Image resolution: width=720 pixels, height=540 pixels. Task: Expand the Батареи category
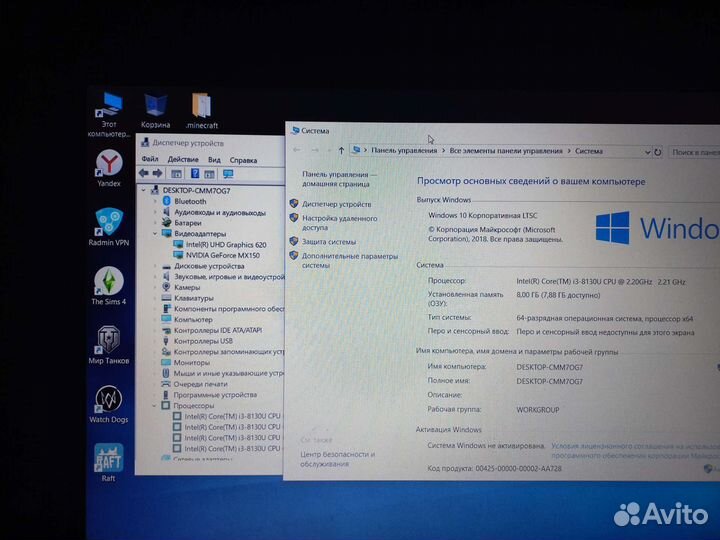coord(155,223)
